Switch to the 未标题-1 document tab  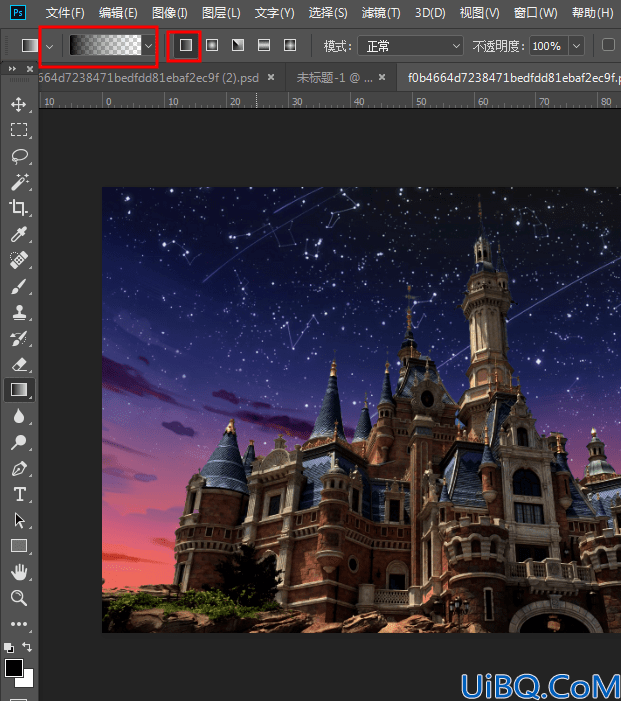click(x=334, y=78)
